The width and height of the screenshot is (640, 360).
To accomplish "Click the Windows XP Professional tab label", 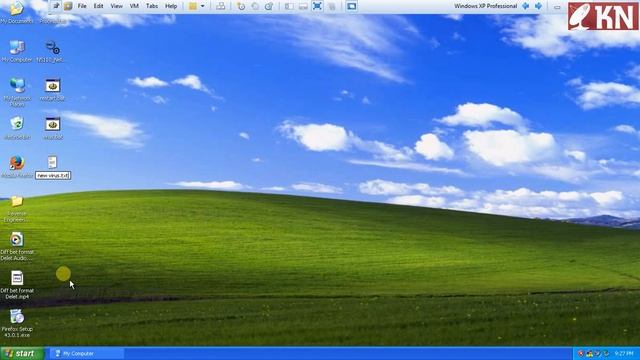I will [486, 6].
